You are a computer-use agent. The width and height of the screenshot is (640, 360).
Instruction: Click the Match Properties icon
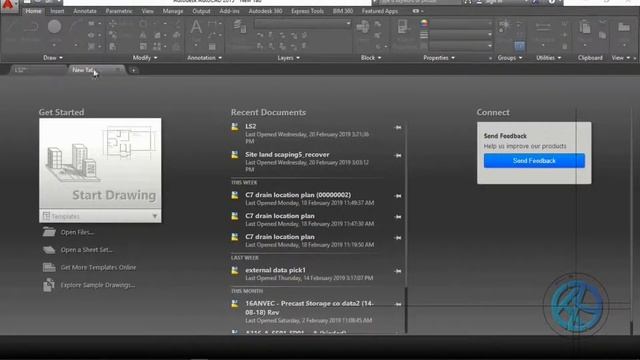(402, 27)
